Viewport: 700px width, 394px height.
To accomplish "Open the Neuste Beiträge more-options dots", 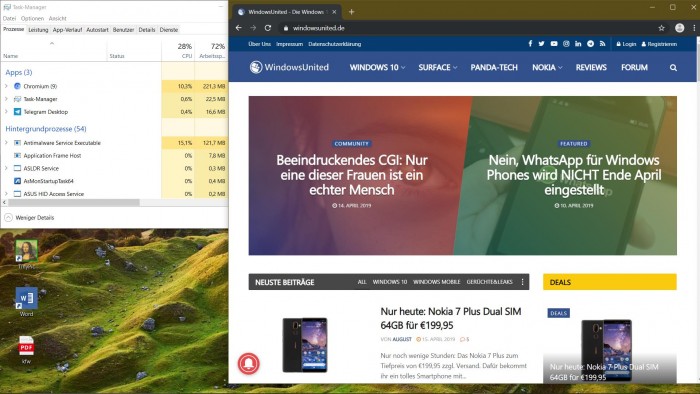I will pyautogui.click(x=522, y=282).
